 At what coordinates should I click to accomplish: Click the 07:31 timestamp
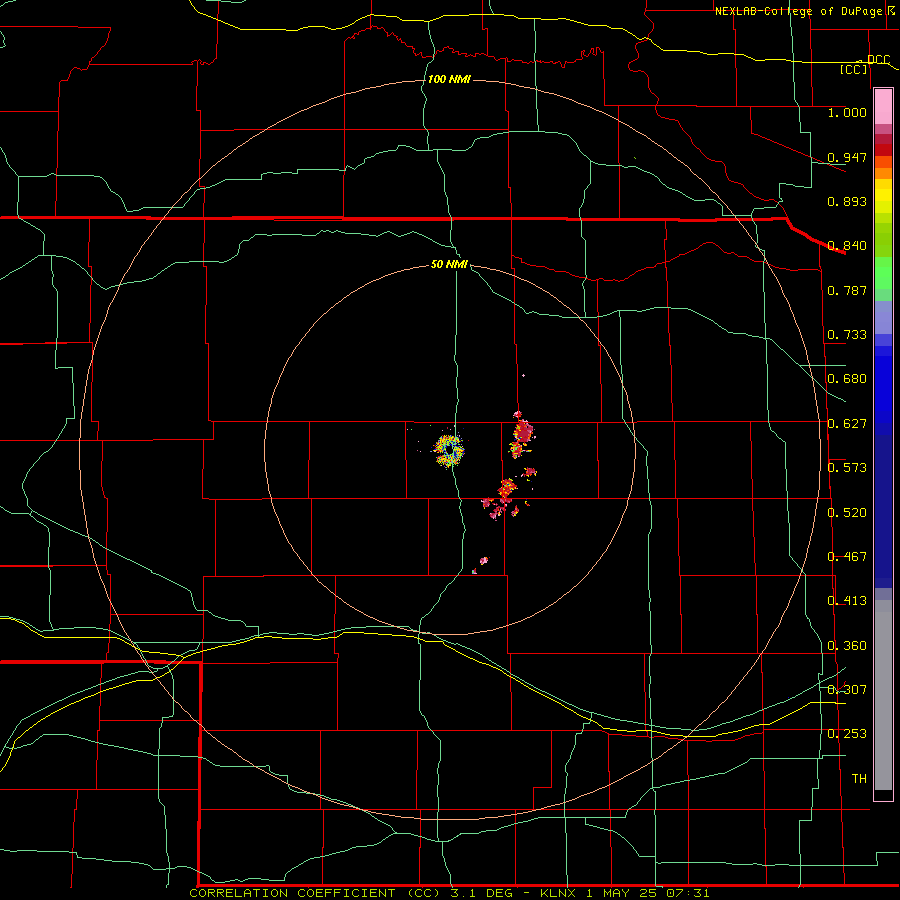tap(688, 893)
